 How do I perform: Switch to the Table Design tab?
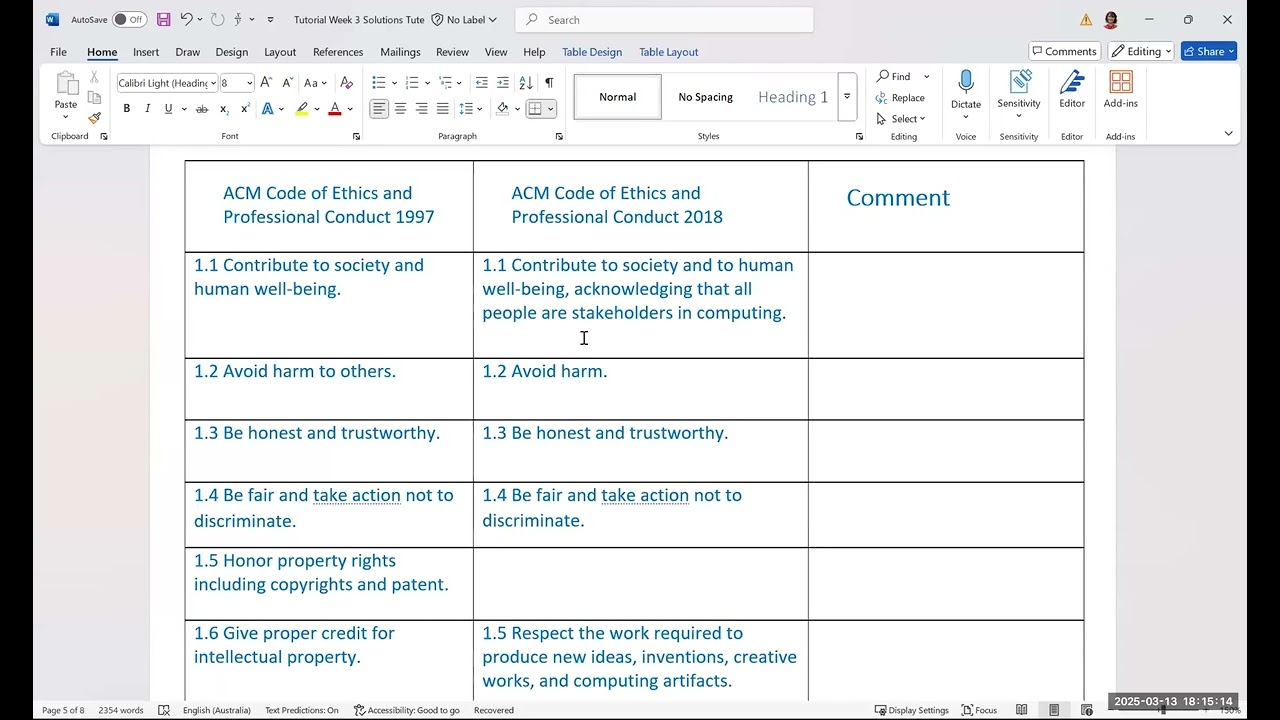(x=592, y=52)
